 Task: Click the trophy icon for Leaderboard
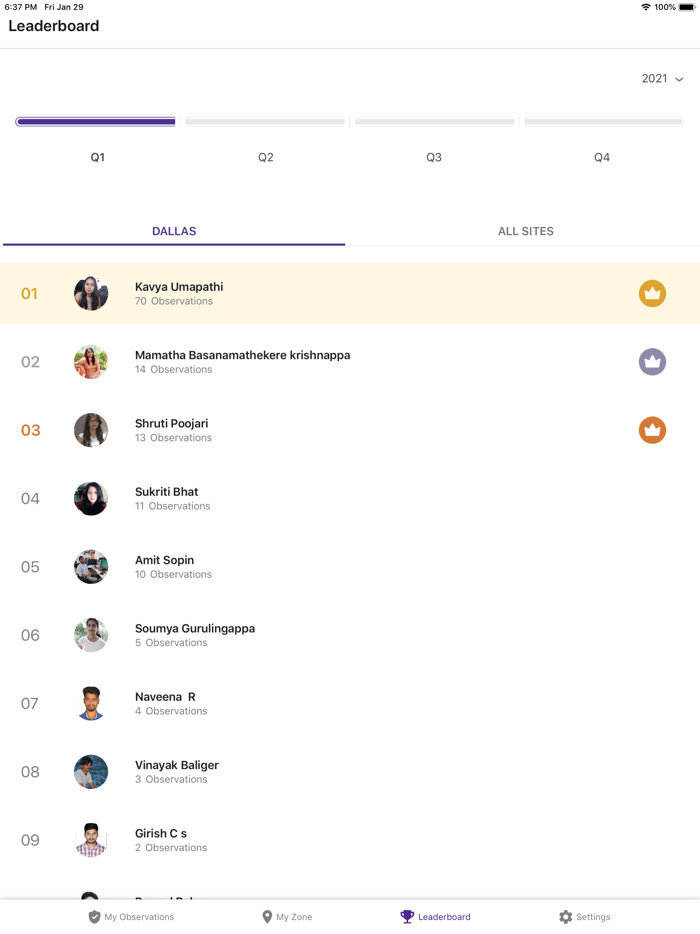(x=407, y=916)
